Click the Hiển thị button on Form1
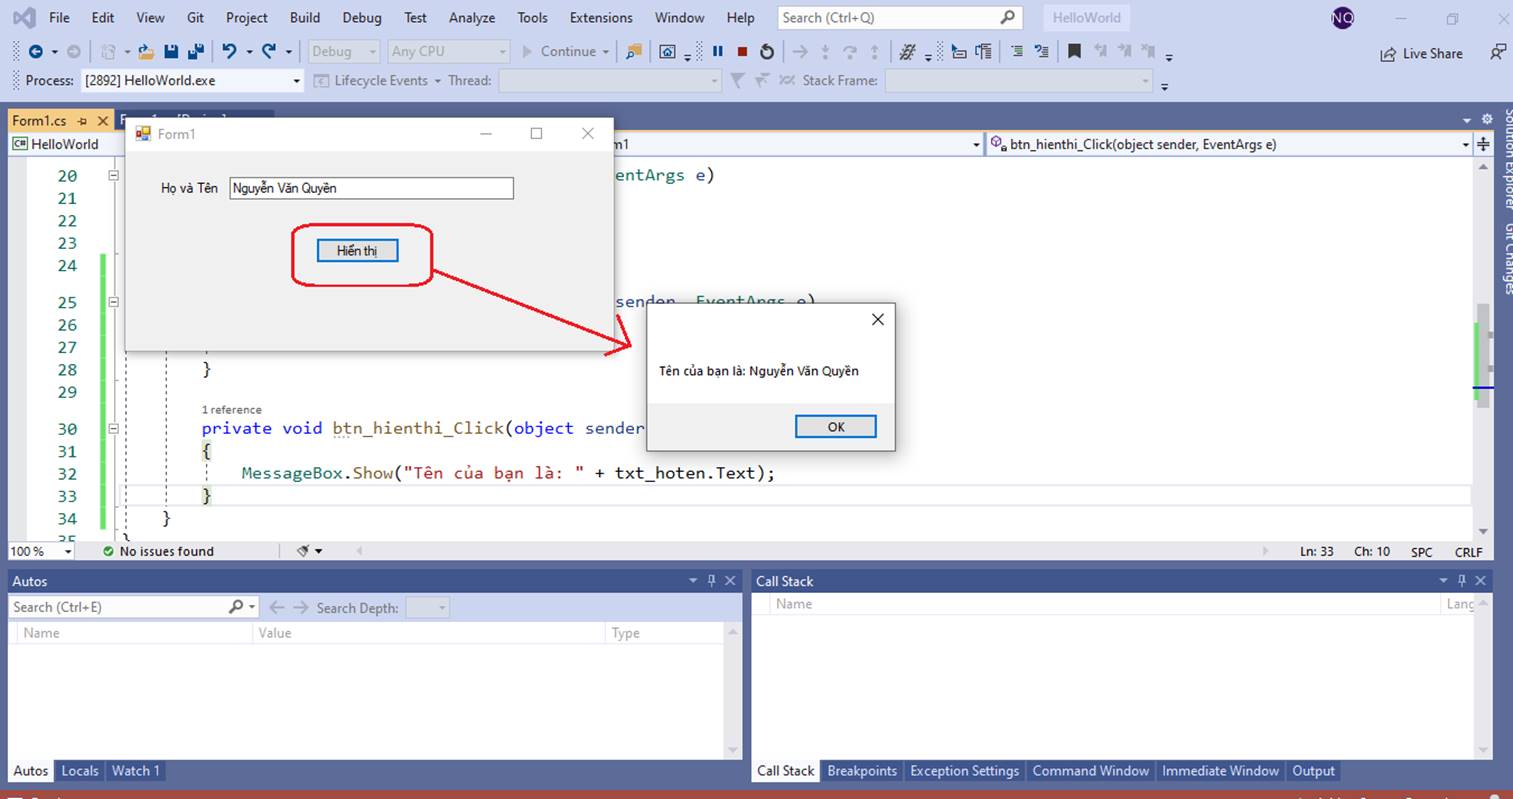This screenshot has width=1513, height=799. (356, 250)
